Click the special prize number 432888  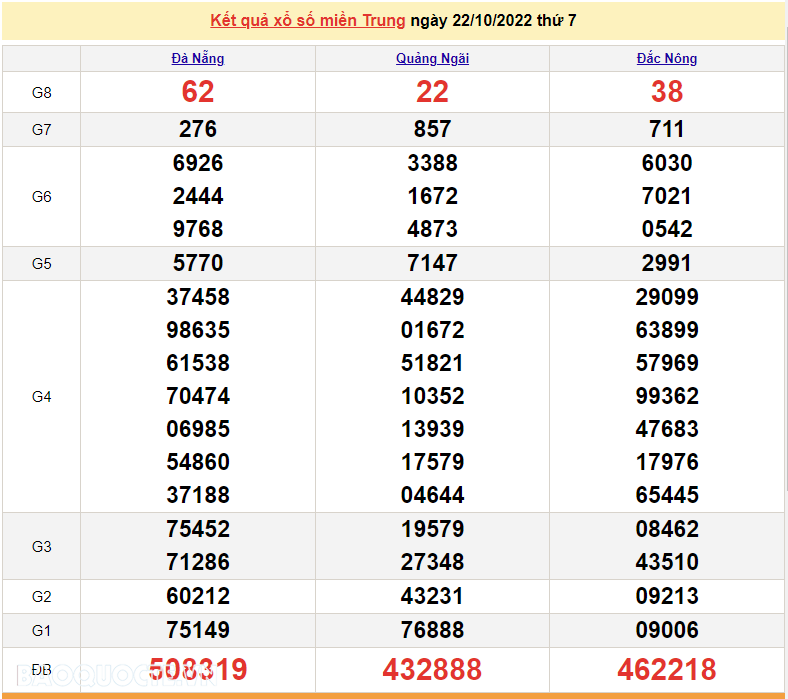pyautogui.click(x=432, y=669)
